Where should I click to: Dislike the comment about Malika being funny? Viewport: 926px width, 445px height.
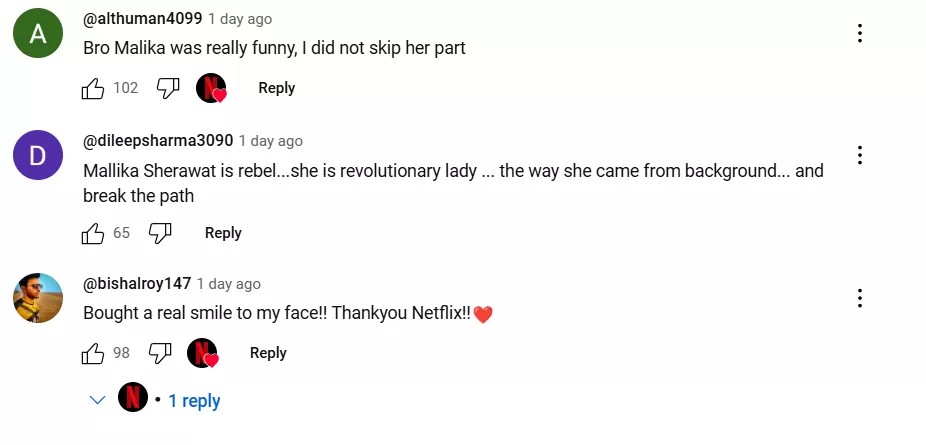(168, 88)
